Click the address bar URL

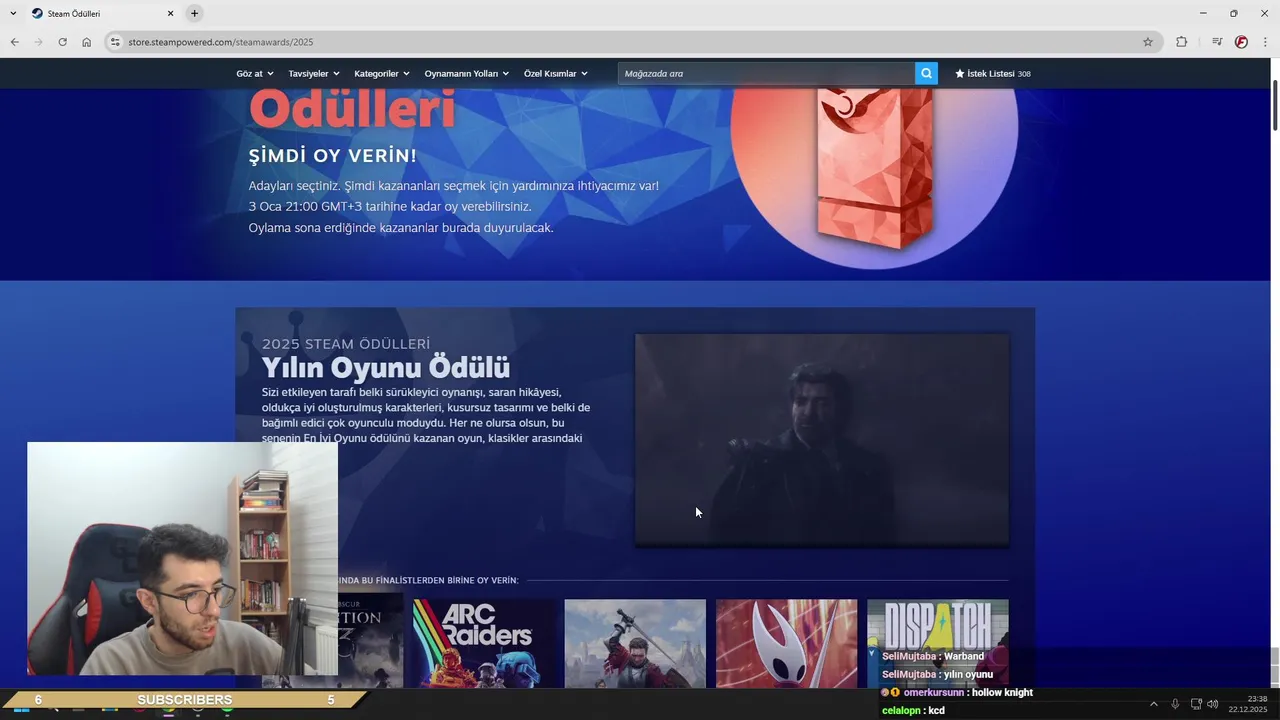[x=221, y=42]
